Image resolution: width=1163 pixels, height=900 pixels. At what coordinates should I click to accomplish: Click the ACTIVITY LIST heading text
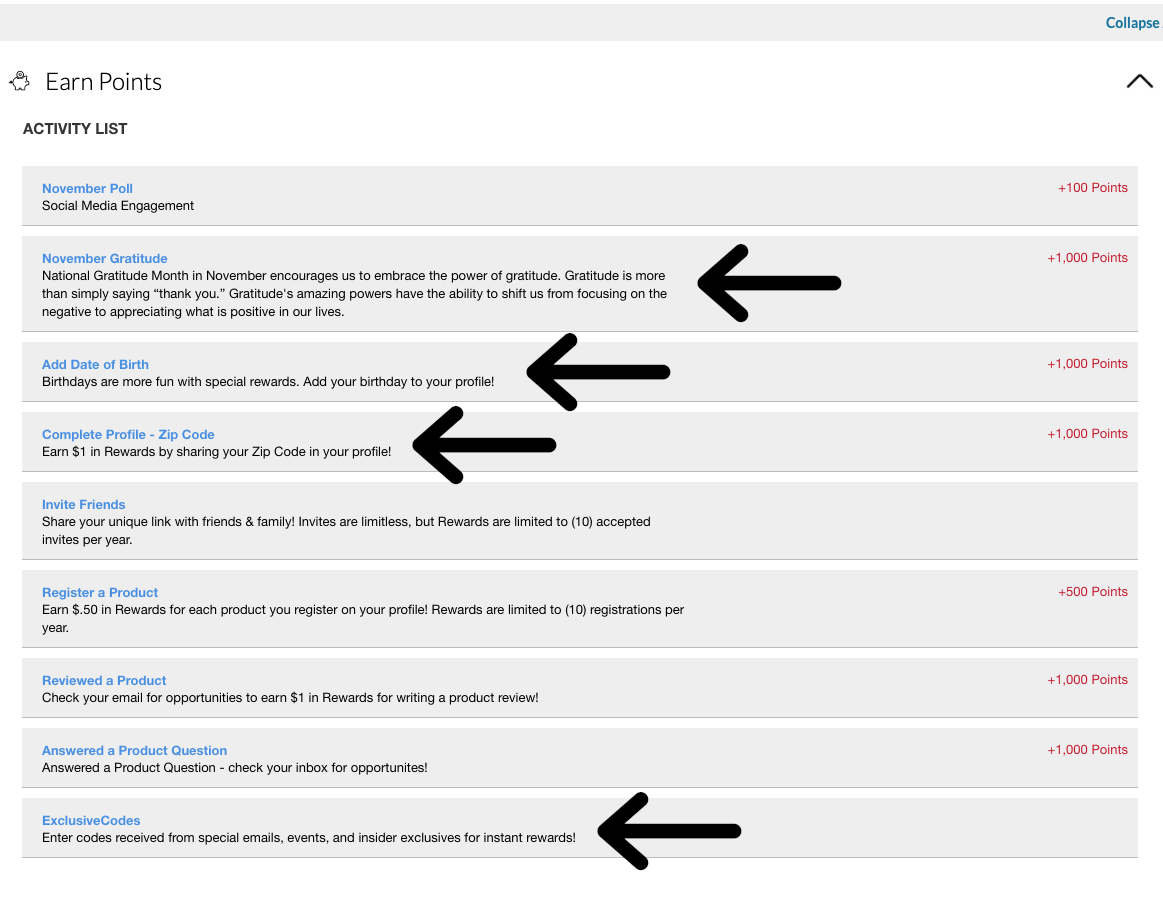(75, 129)
